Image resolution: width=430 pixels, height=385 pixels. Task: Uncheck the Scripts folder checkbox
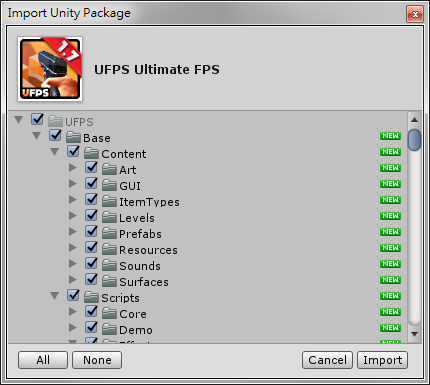tap(73, 295)
